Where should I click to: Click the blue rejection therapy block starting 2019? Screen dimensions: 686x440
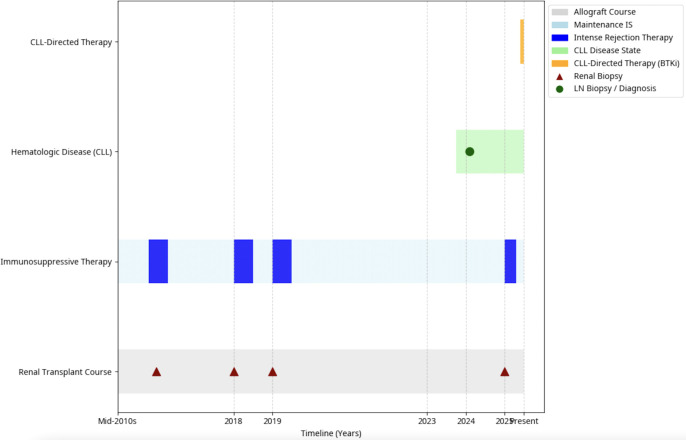[282, 262]
